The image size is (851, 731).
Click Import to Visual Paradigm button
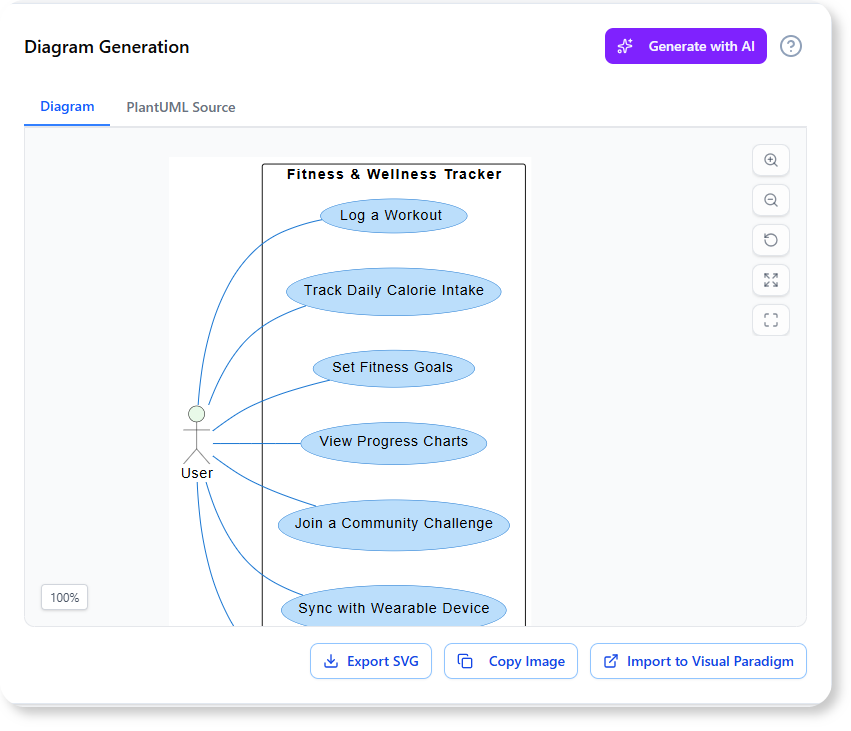698,661
